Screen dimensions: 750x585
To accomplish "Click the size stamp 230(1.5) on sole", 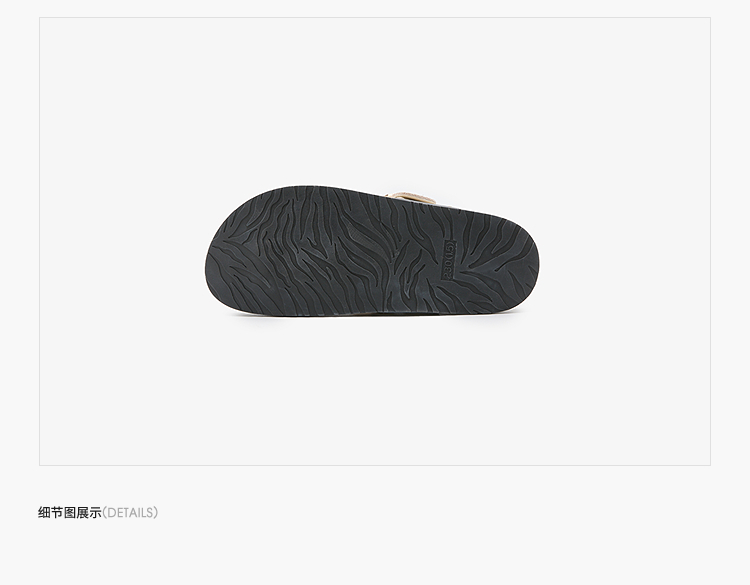I will tap(449, 260).
